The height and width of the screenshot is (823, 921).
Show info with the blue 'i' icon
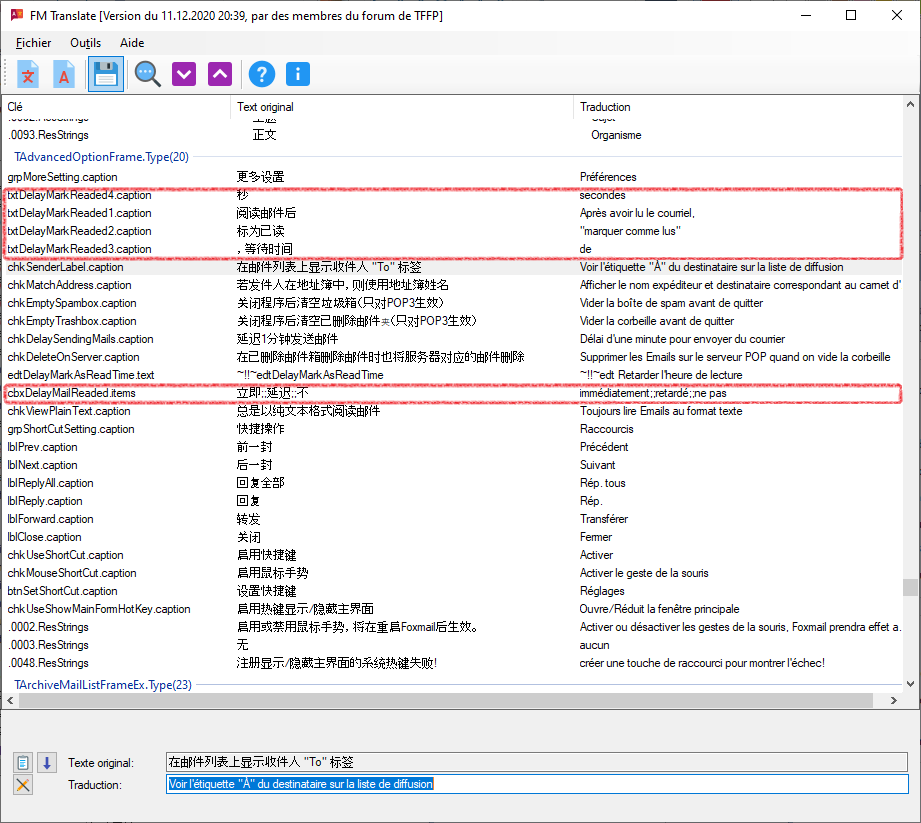[298, 74]
